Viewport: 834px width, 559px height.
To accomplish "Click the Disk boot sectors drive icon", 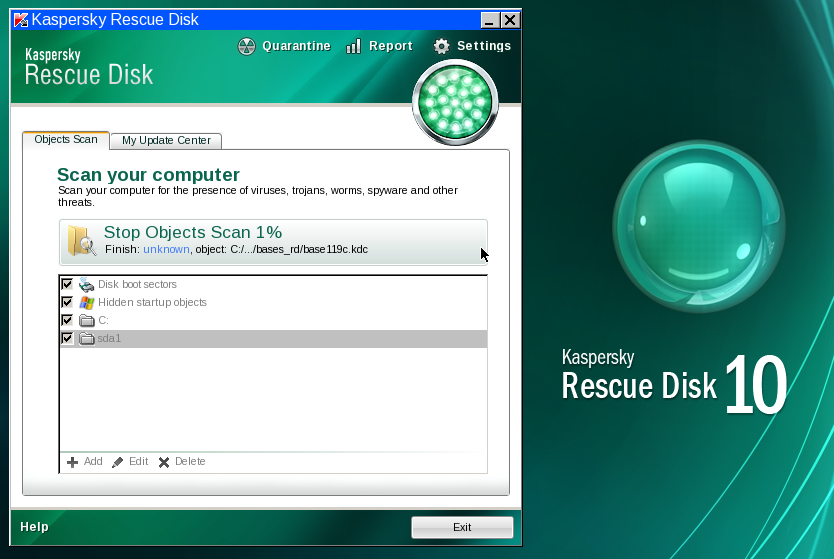I will pyautogui.click(x=86, y=285).
